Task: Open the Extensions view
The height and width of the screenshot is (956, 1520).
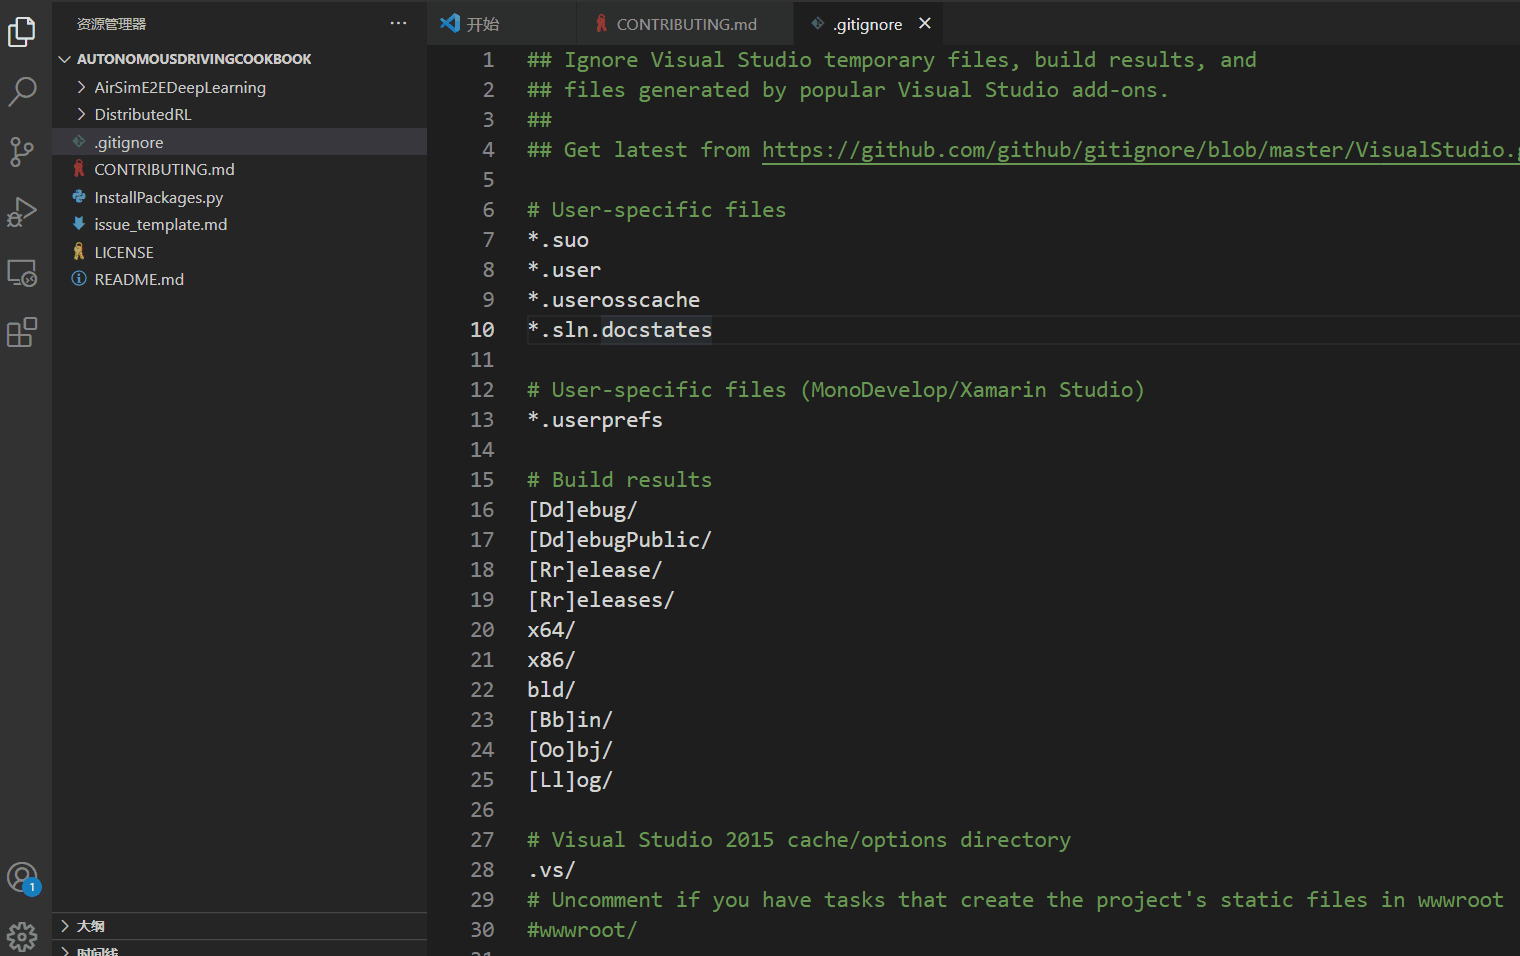Action: pyautogui.click(x=22, y=332)
